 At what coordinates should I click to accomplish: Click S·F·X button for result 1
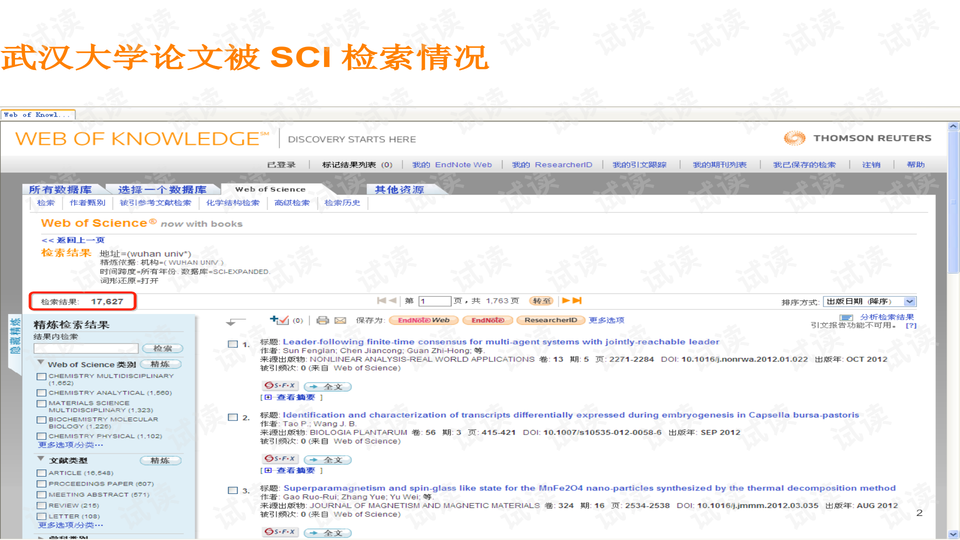point(280,386)
